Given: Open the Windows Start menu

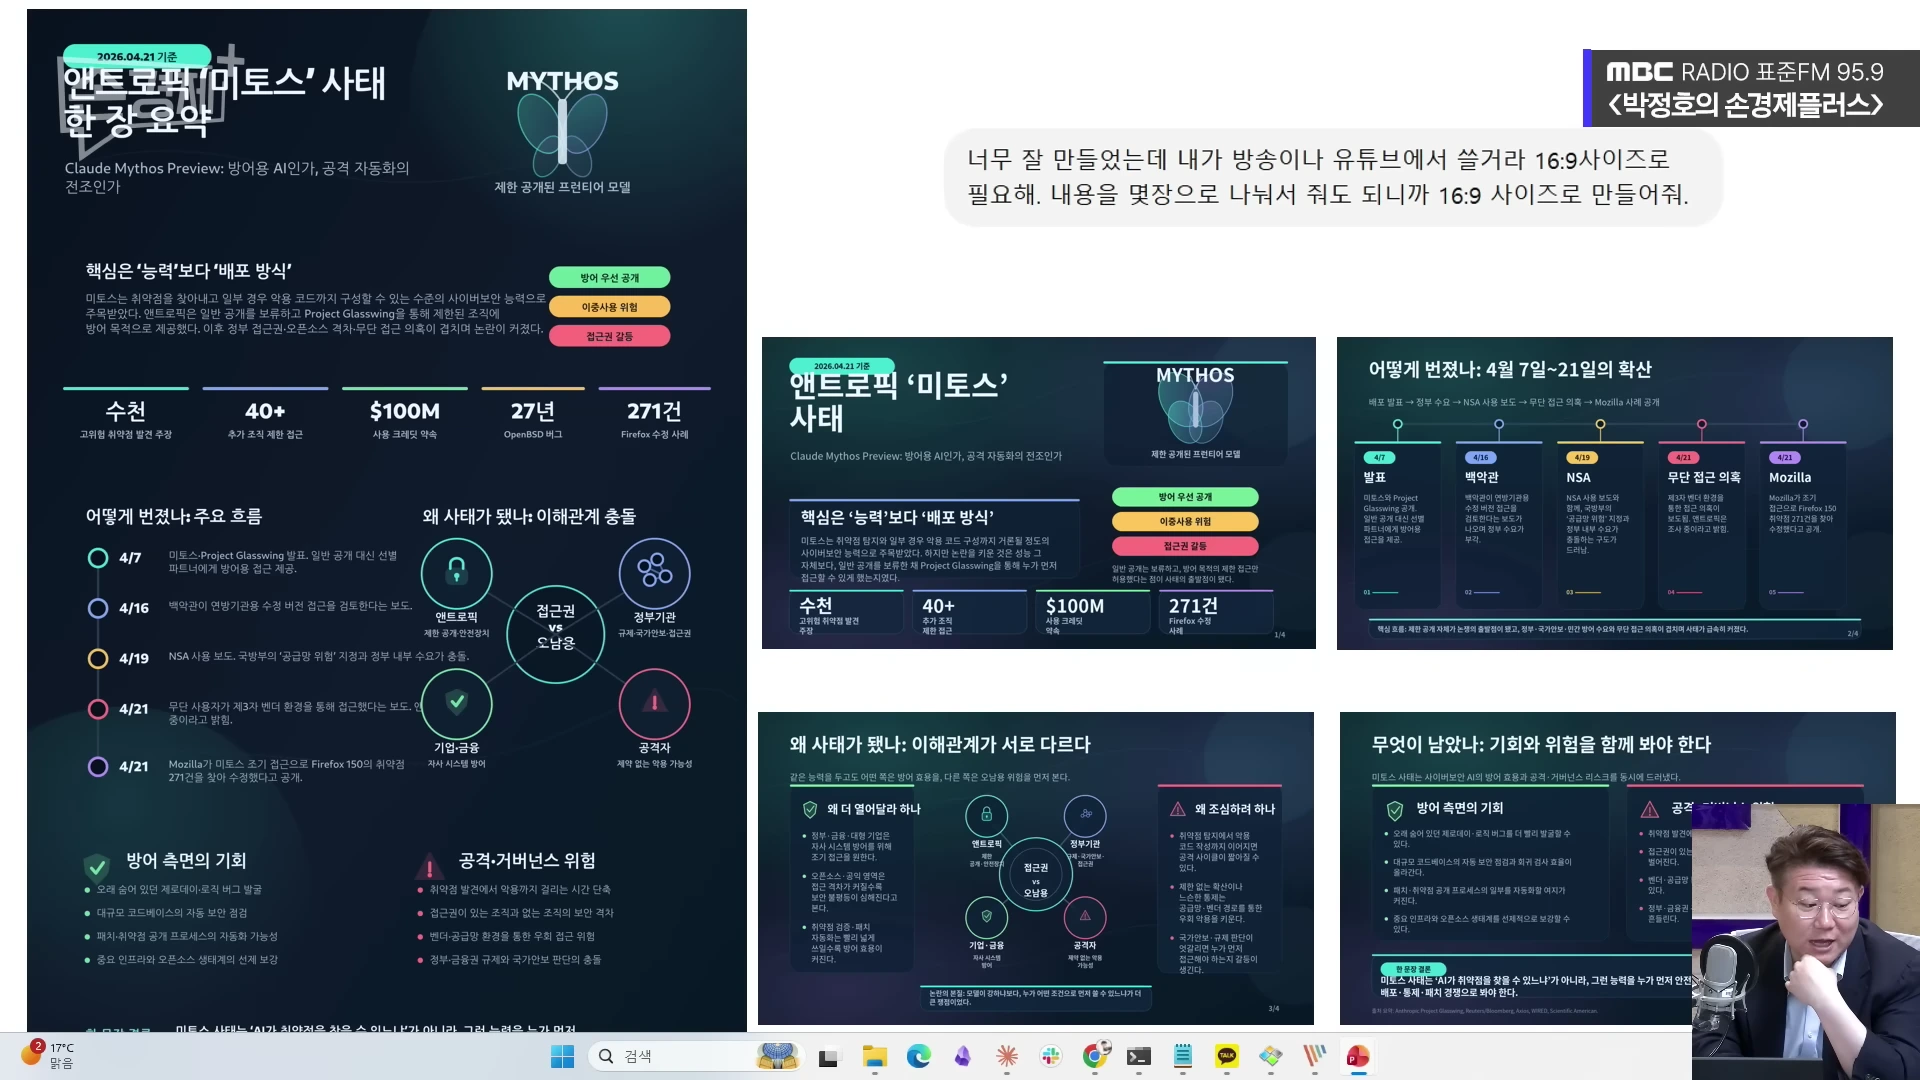Looking at the screenshot, I should click(563, 1056).
